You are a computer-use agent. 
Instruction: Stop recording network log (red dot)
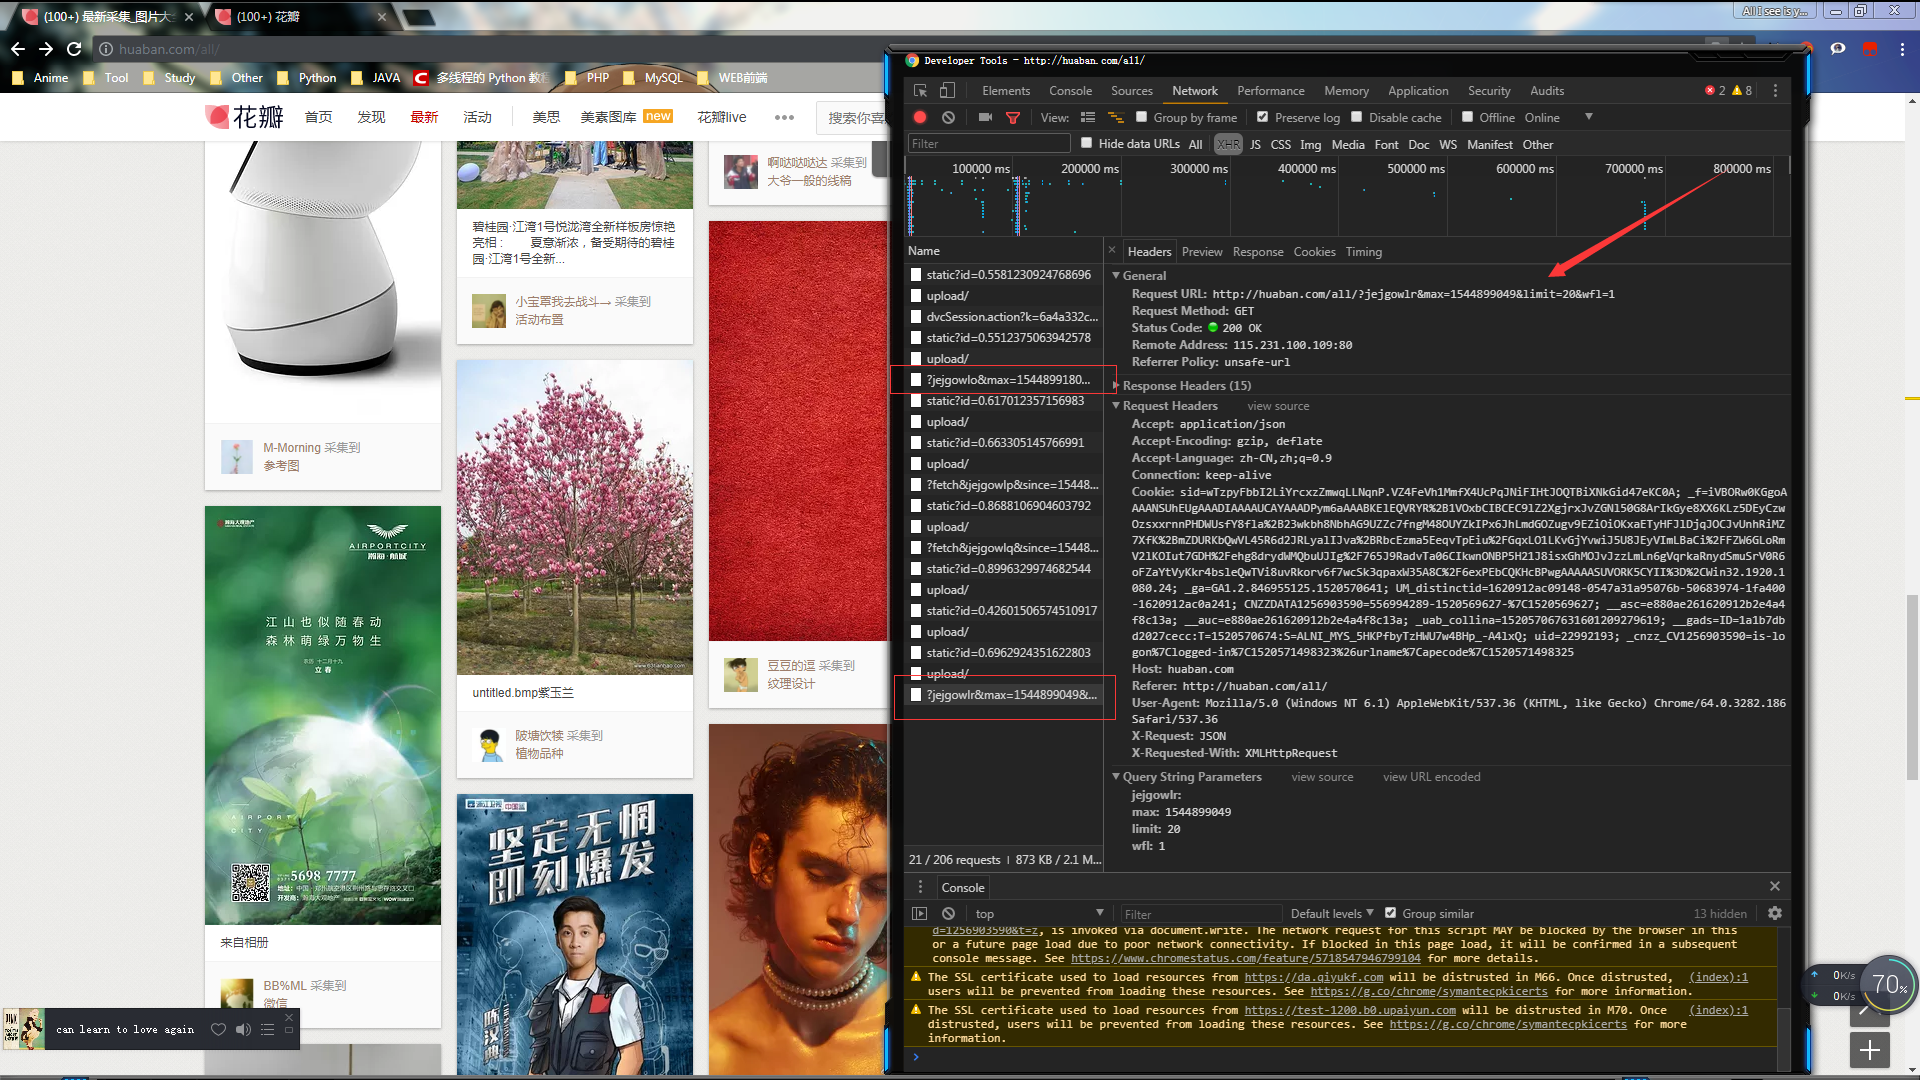920,118
